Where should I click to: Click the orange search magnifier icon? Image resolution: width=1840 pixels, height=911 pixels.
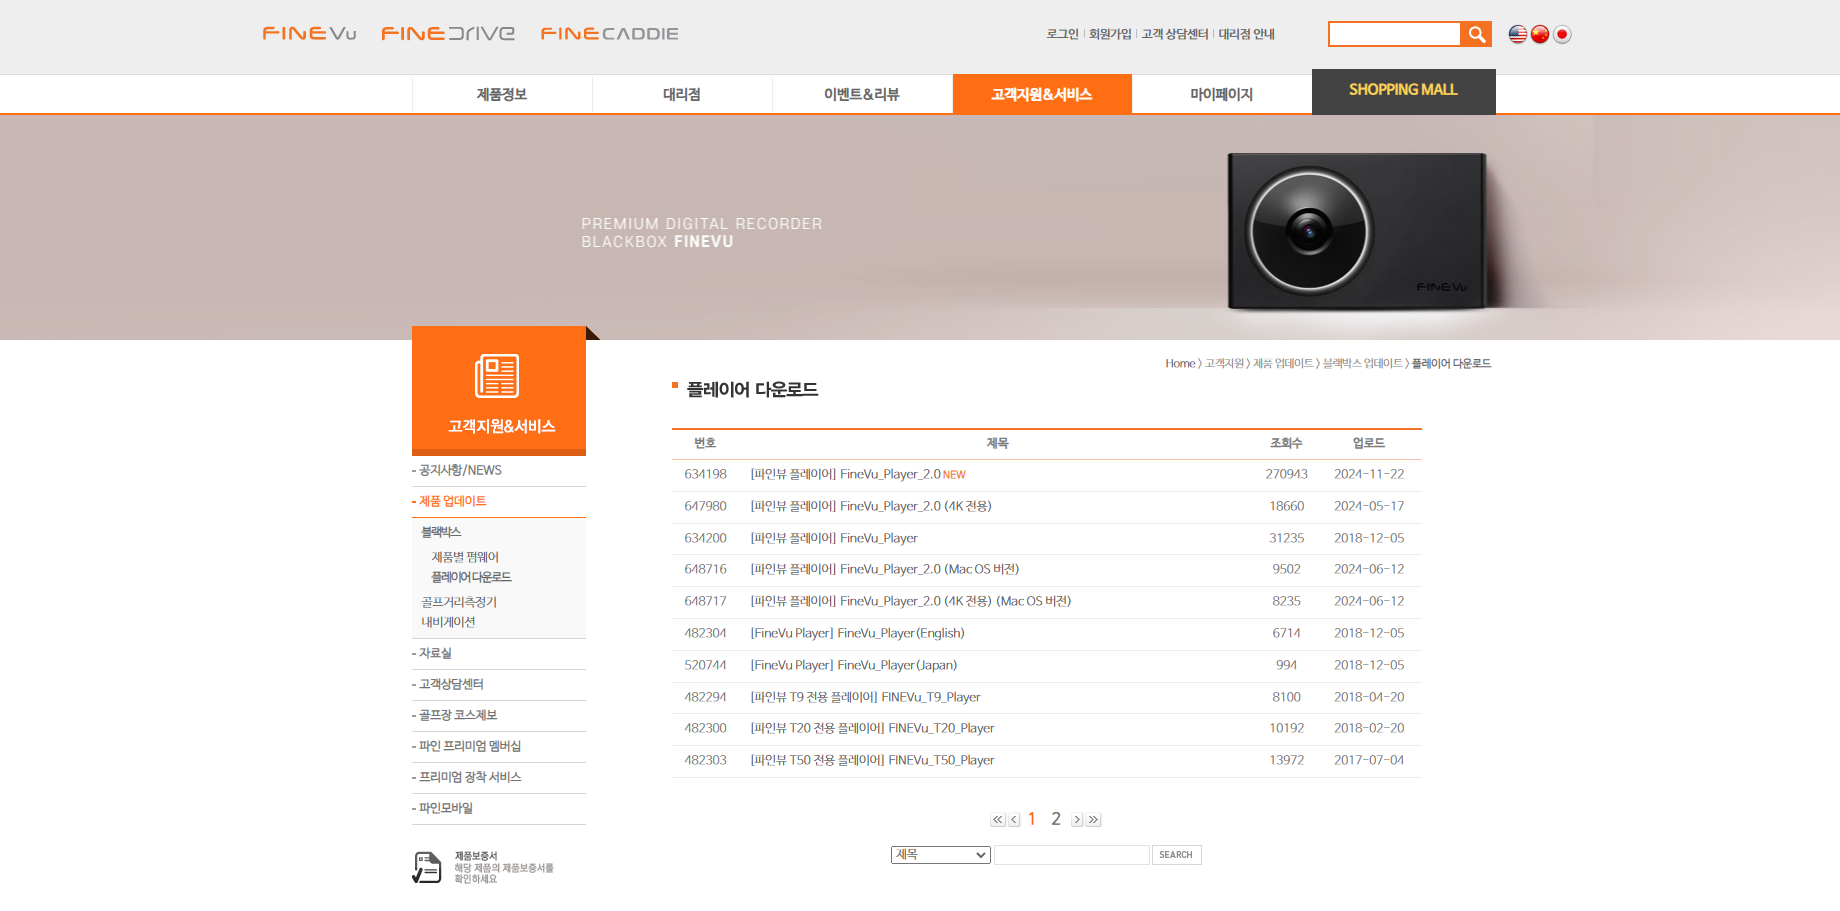click(1476, 35)
